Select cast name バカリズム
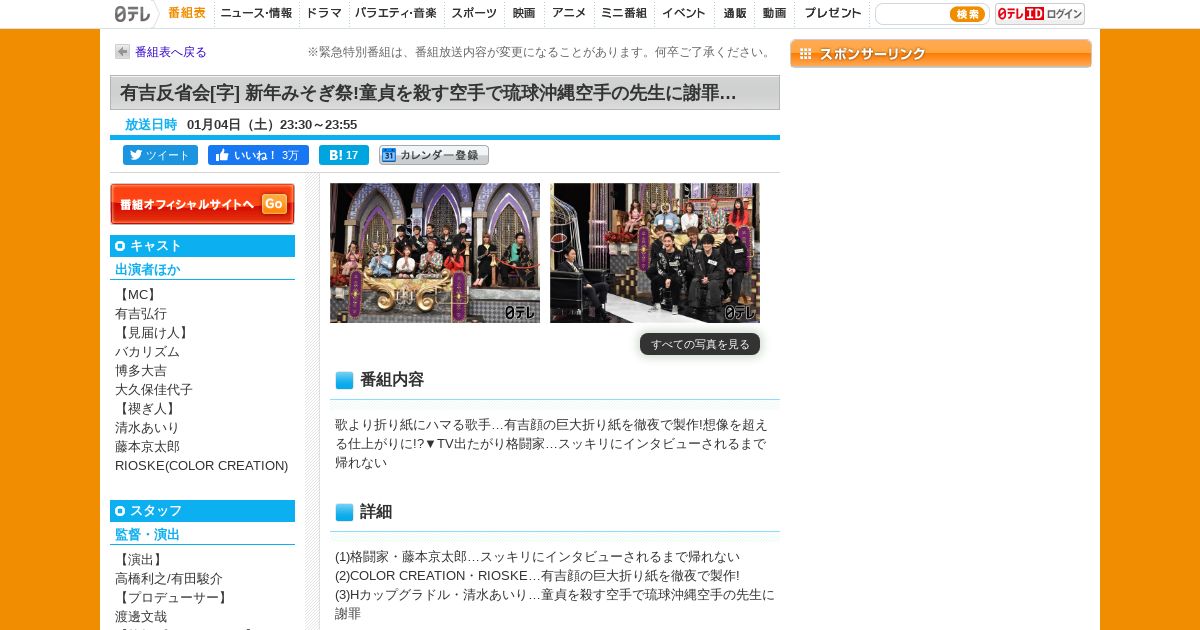 tap(147, 352)
